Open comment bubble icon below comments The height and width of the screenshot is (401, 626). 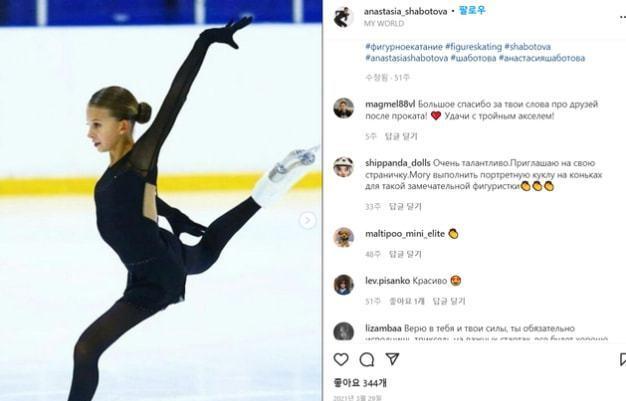(366, 359)
